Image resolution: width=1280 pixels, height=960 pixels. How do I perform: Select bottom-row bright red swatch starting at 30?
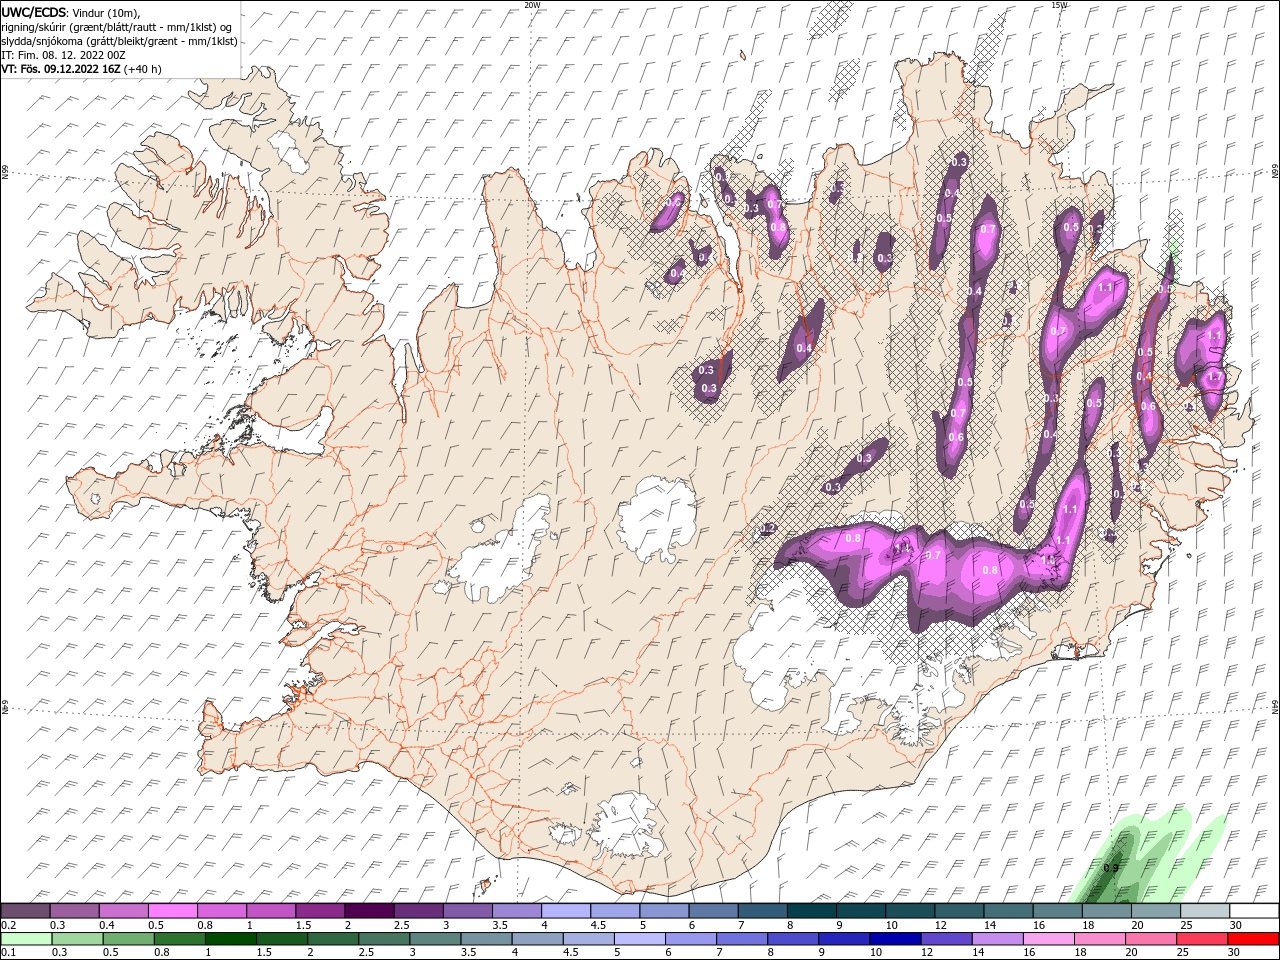tap(1253, 939)
